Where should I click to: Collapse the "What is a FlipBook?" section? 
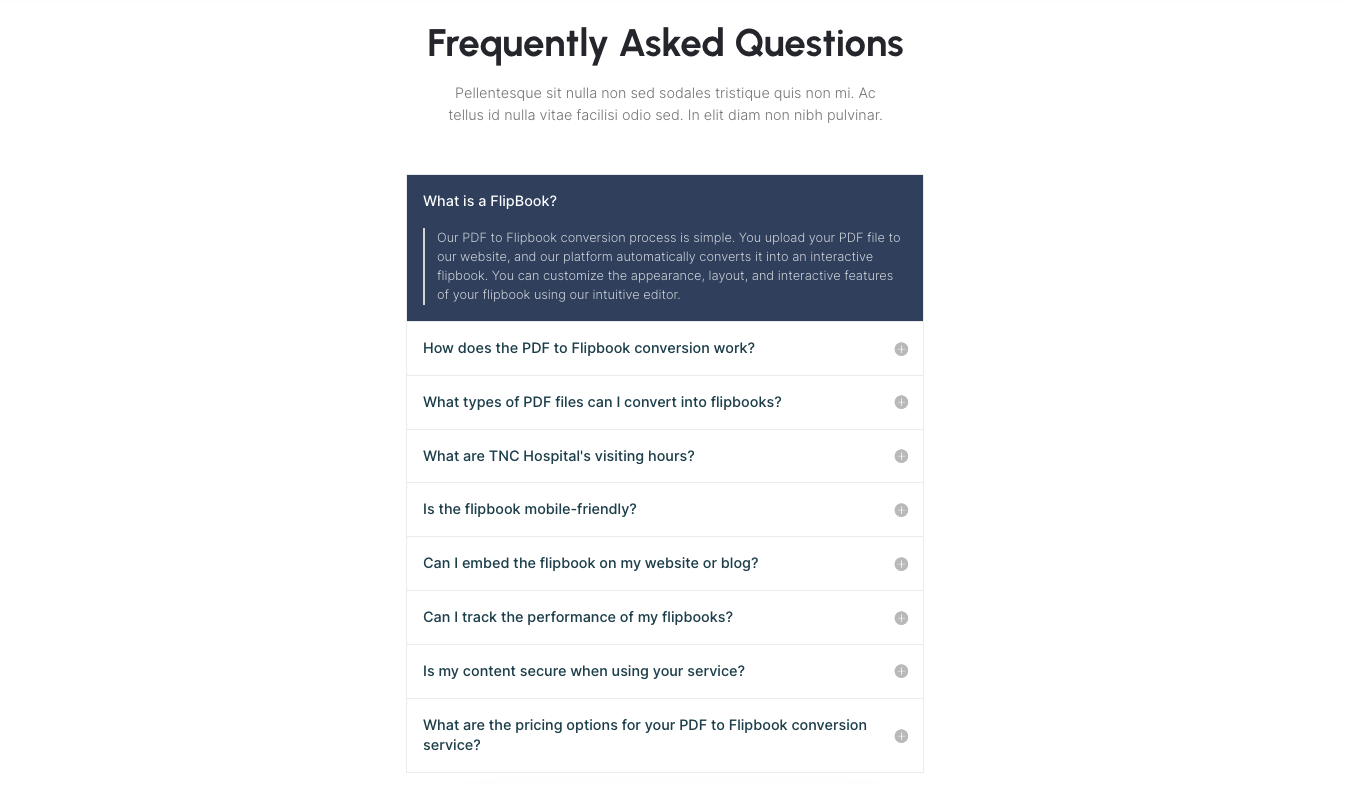[x=490, y=201]
